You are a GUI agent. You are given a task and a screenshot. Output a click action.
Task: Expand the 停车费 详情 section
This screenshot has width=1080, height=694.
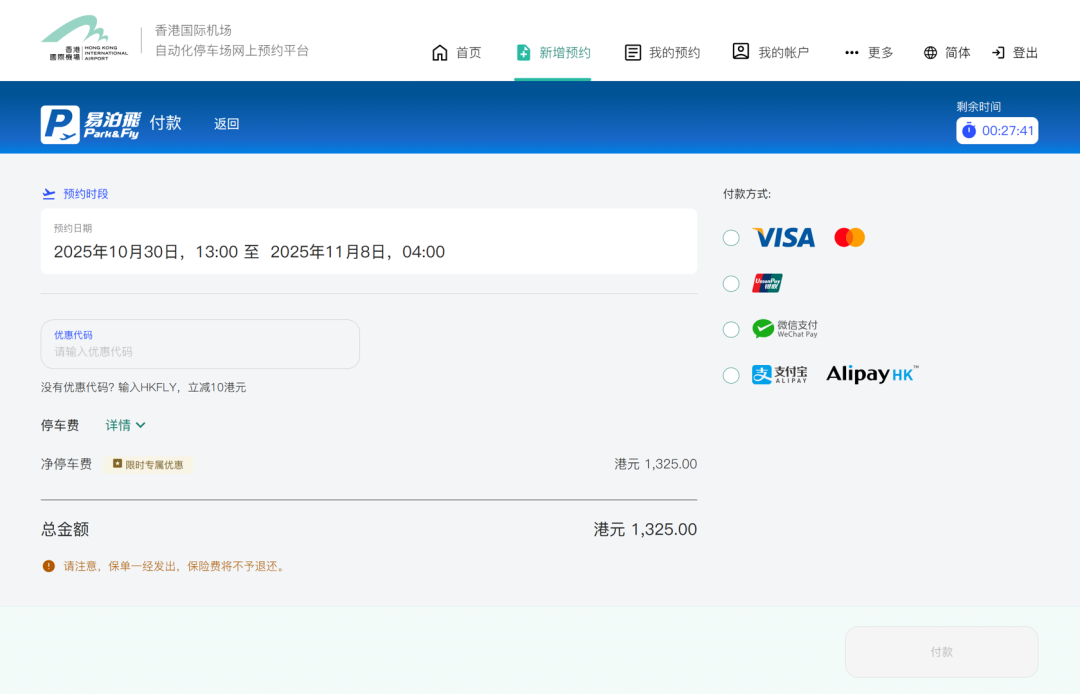point(124,425)
